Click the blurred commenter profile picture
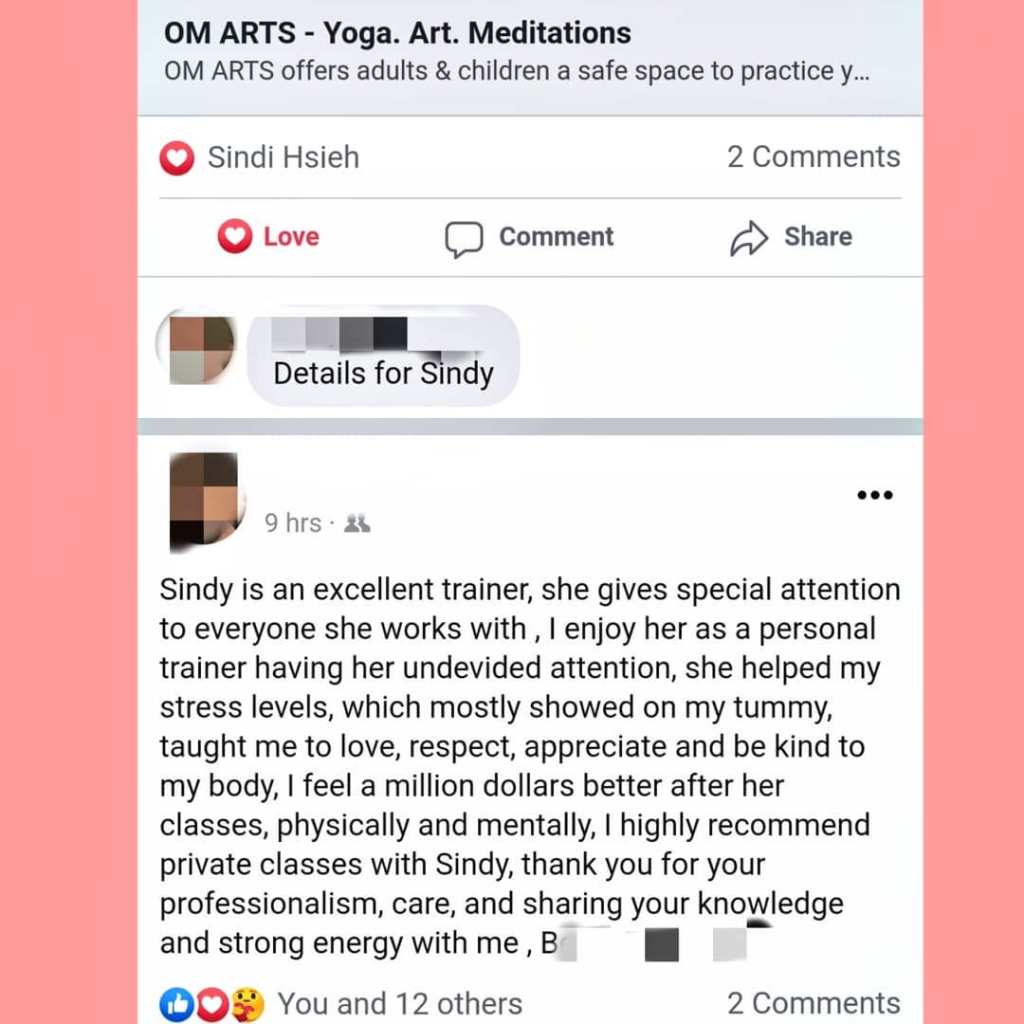 click(198, 349)
